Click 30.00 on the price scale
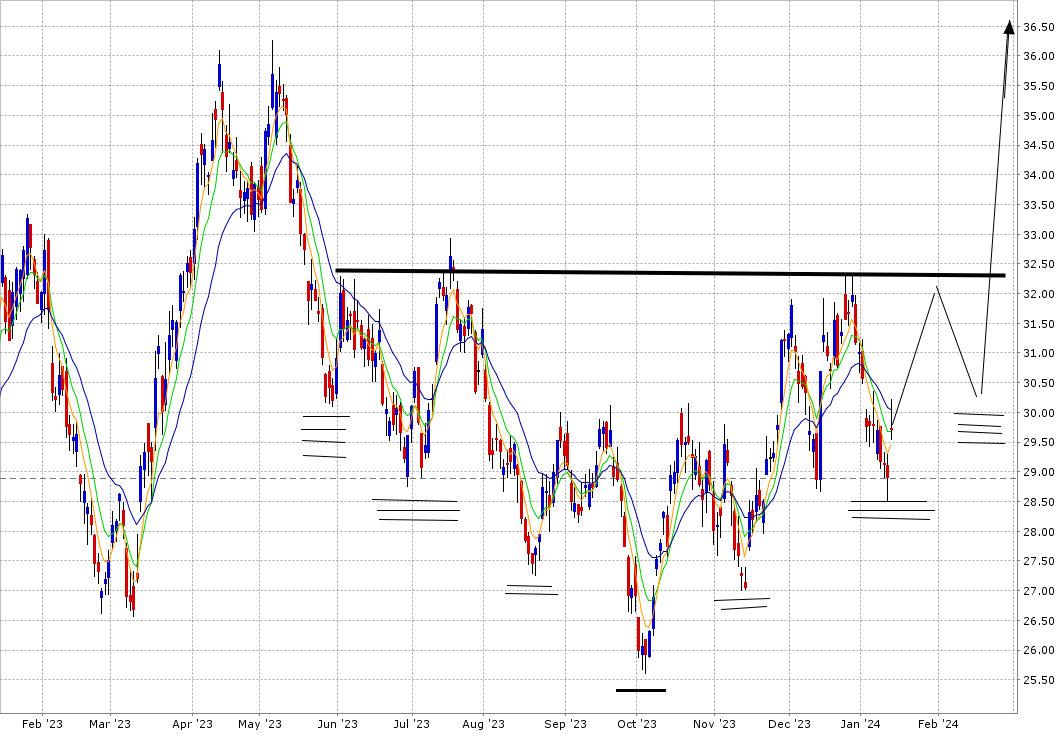Viewport: 1063px width, 738px height. (x=1039, y=413)
